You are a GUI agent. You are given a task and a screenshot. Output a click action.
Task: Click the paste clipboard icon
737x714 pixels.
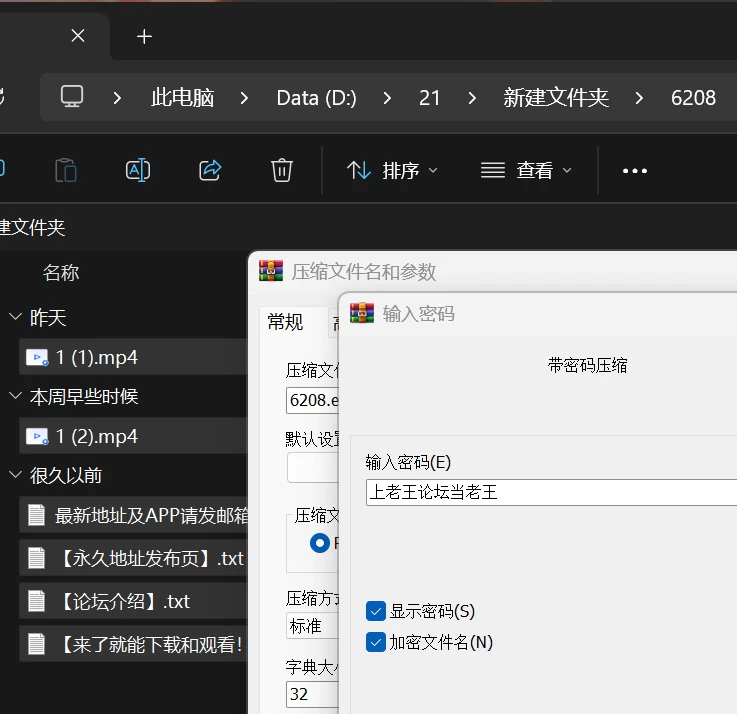pos(66,170)
